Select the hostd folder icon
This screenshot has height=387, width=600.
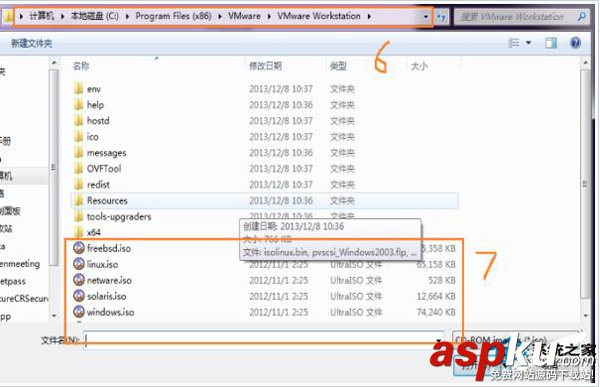click(78, 121)
